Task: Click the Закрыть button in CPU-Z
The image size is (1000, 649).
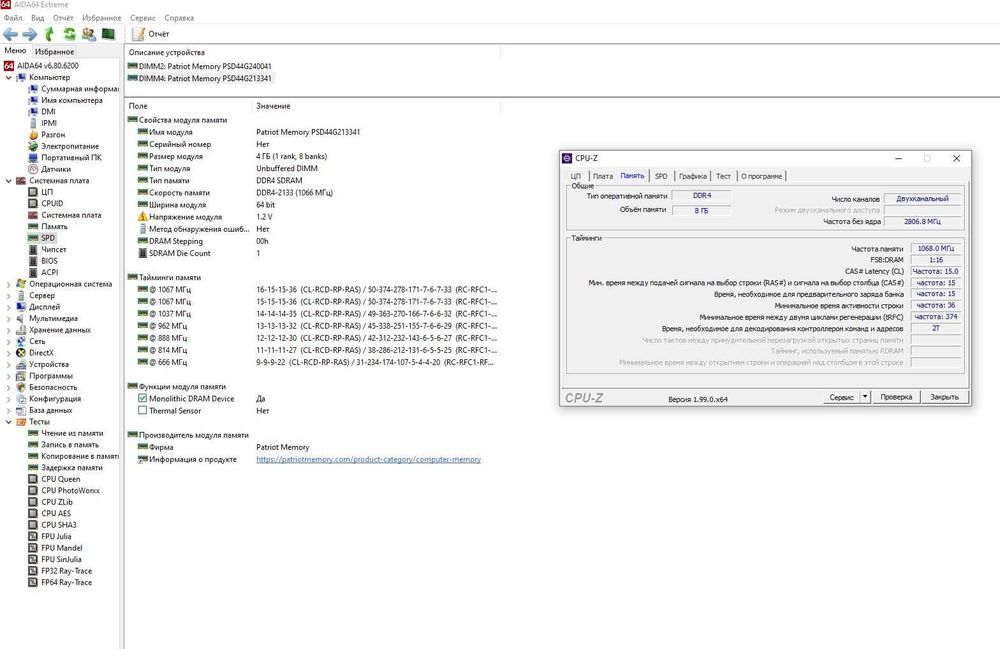Action: [945, 397]
